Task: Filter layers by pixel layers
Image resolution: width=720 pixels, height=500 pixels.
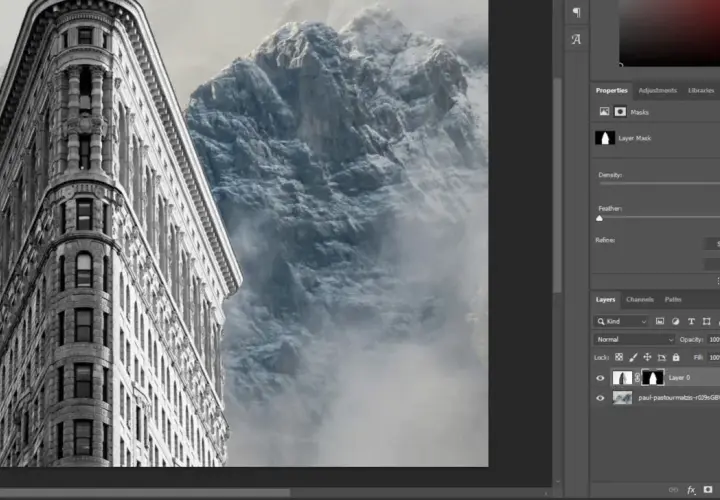Action: click(660, 321)
